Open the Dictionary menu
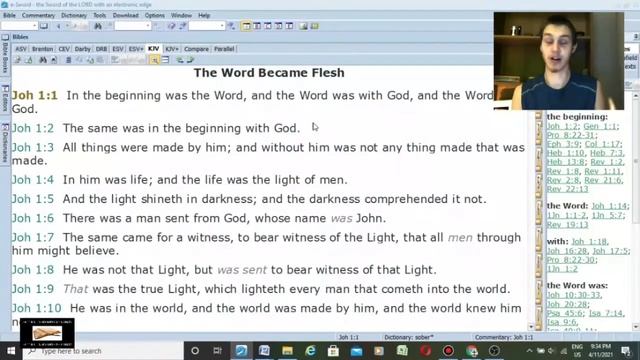 [x=74, y=16]
